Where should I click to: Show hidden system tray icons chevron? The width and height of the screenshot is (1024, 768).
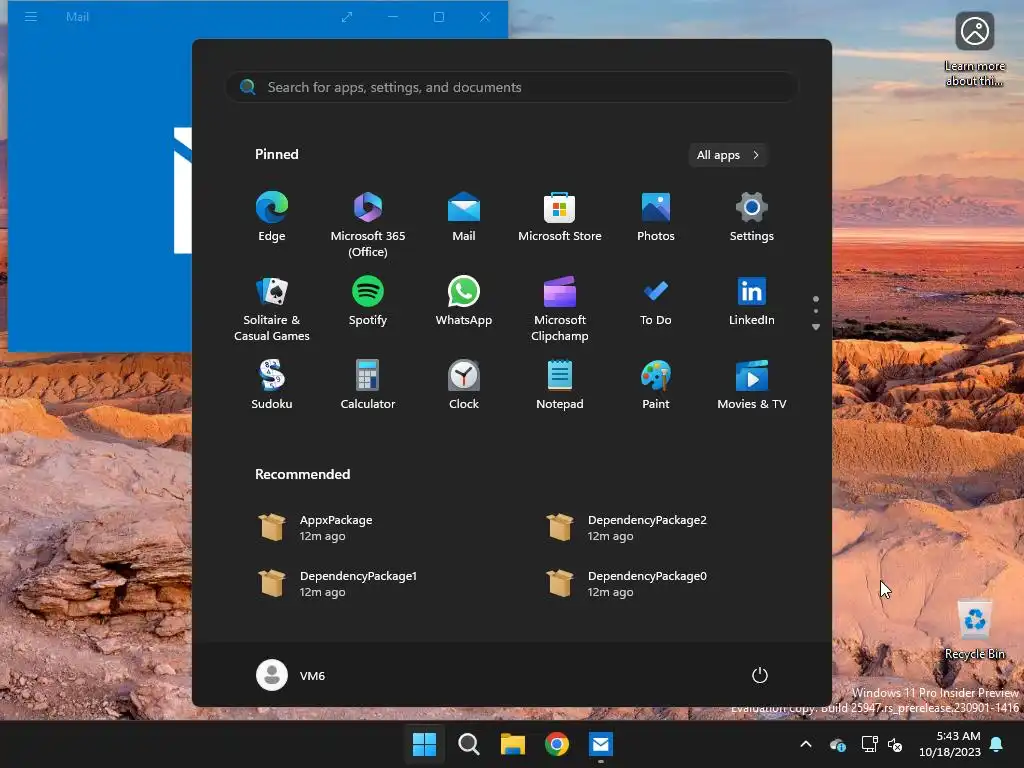pos(806,744)
